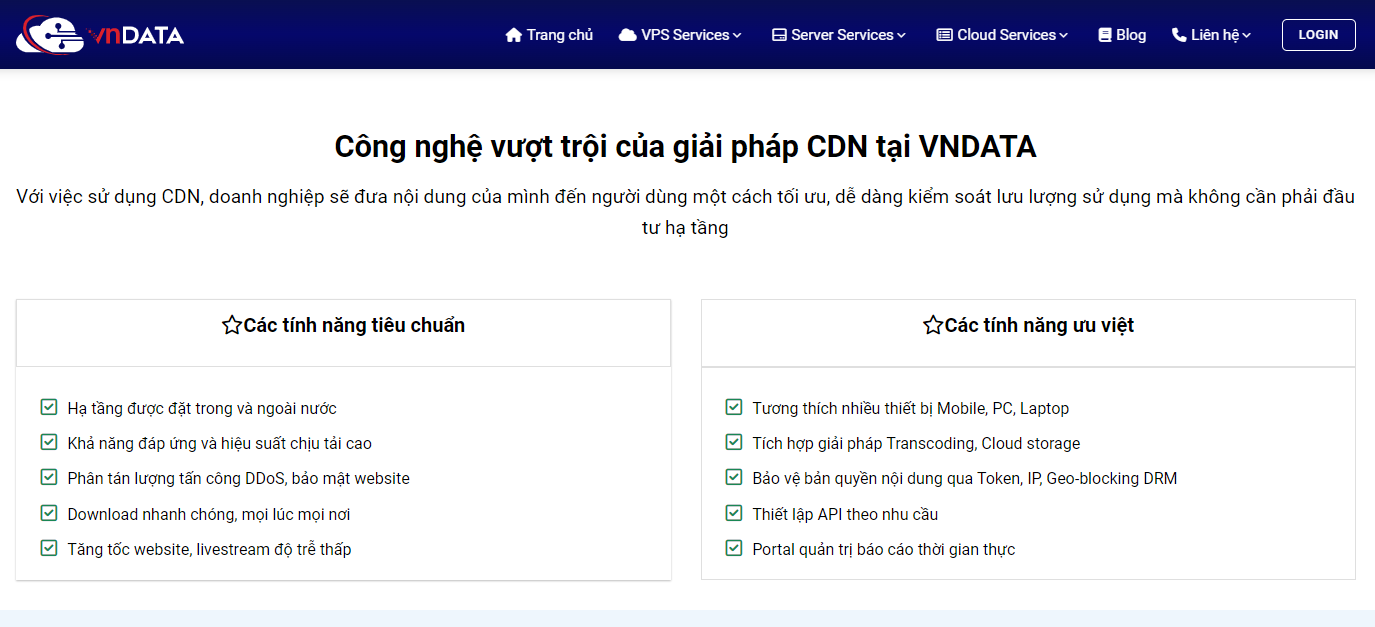Screen dimensions: 1375x627
Task: Open the Liên hệ menu
Action: [1212, 35]
